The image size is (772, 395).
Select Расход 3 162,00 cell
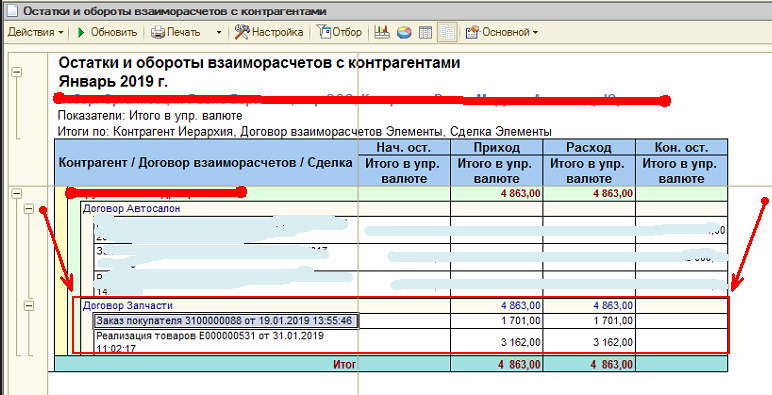(589, 341)
